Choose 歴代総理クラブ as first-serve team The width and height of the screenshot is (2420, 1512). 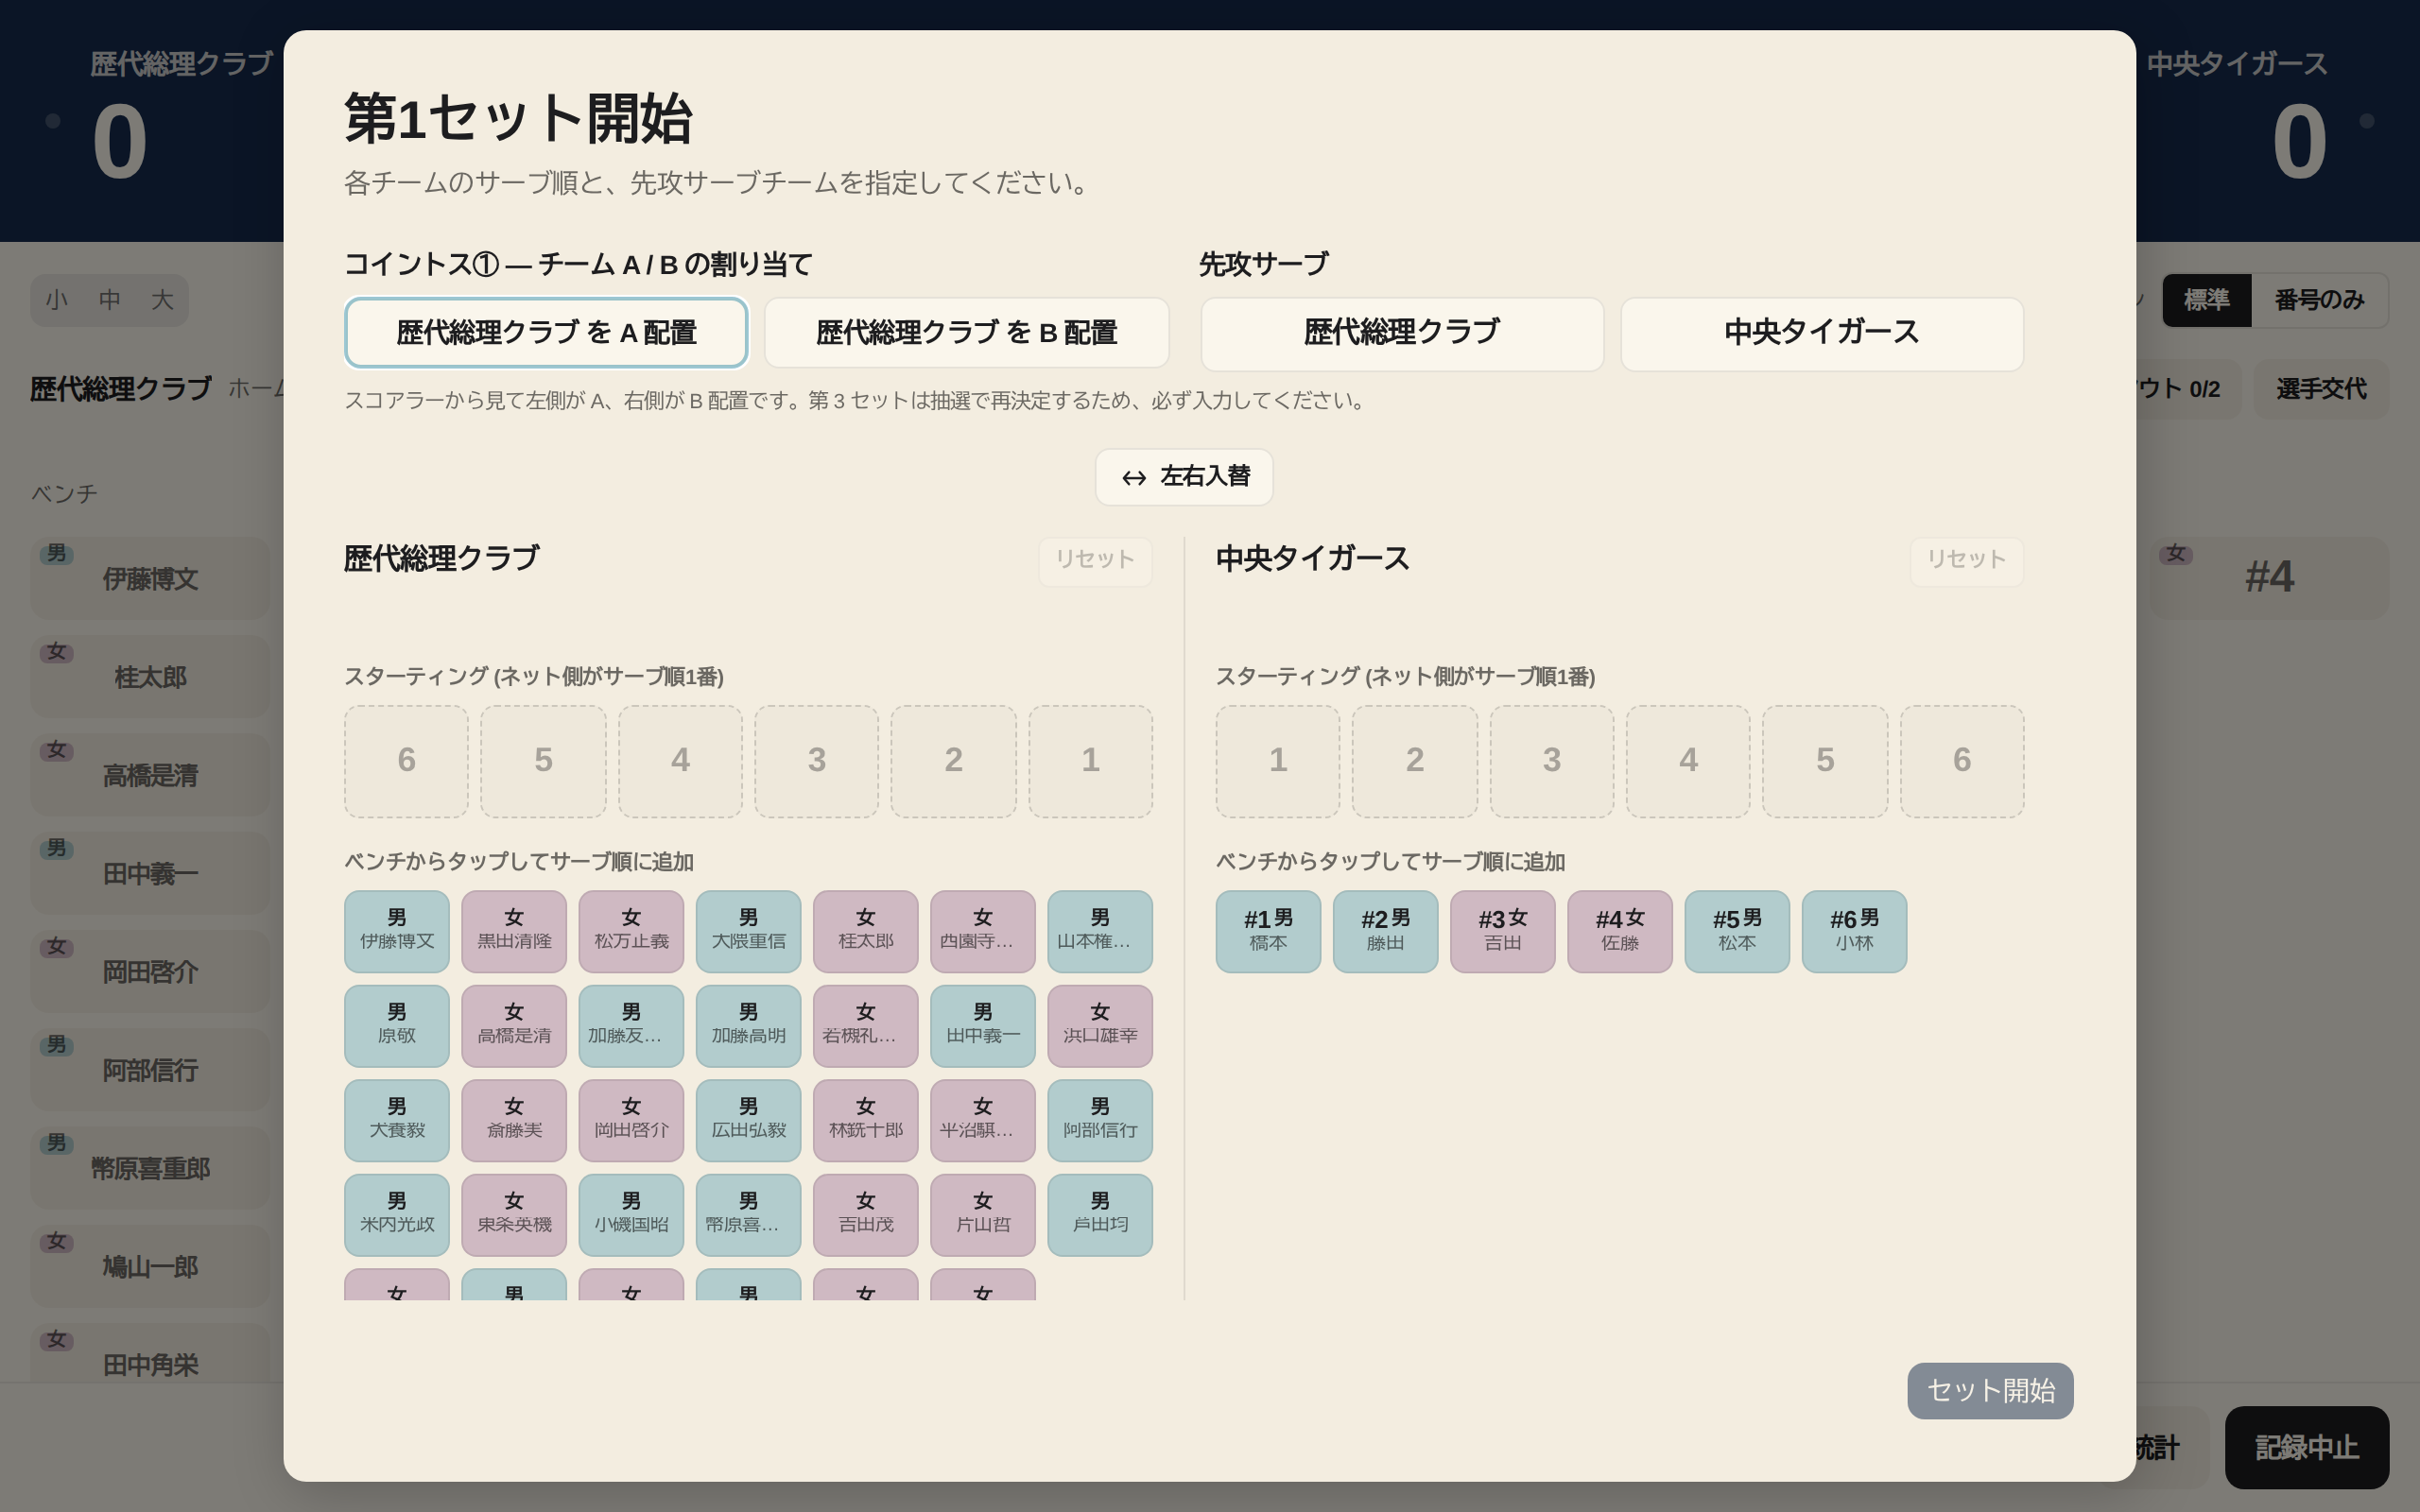click(1402, 333)
